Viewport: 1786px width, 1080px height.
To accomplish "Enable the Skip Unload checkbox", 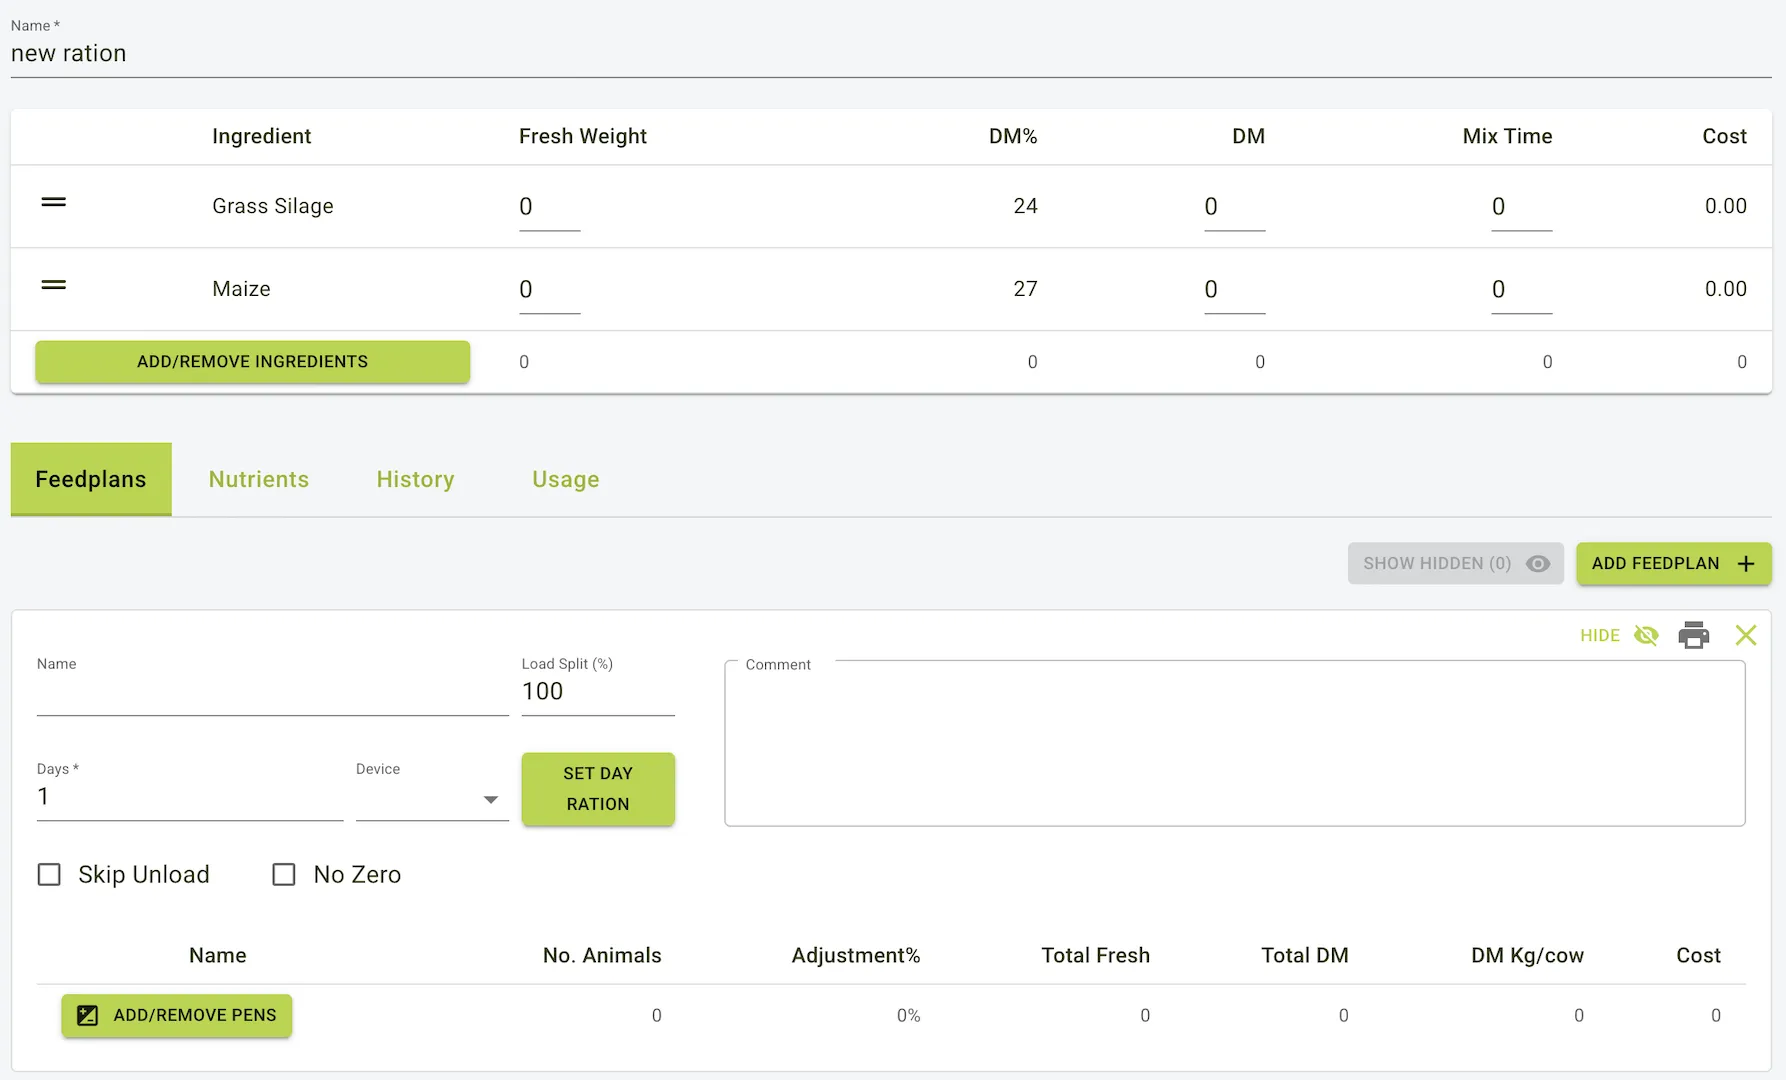I will [50, 874].
